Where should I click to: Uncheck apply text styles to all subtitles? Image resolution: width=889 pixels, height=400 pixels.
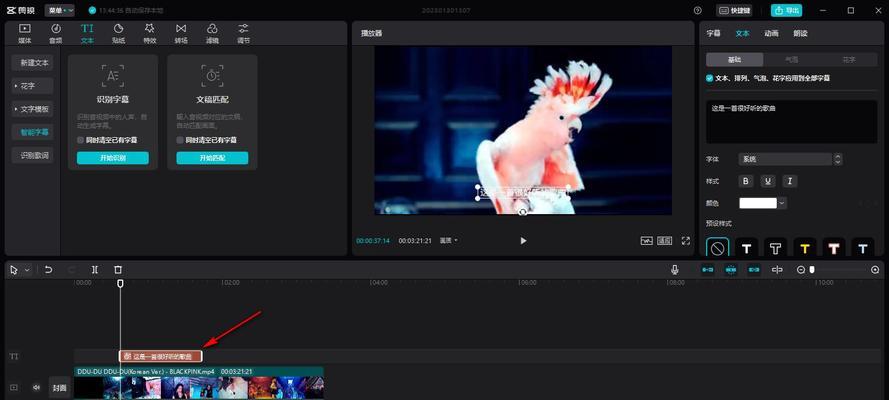709,78
